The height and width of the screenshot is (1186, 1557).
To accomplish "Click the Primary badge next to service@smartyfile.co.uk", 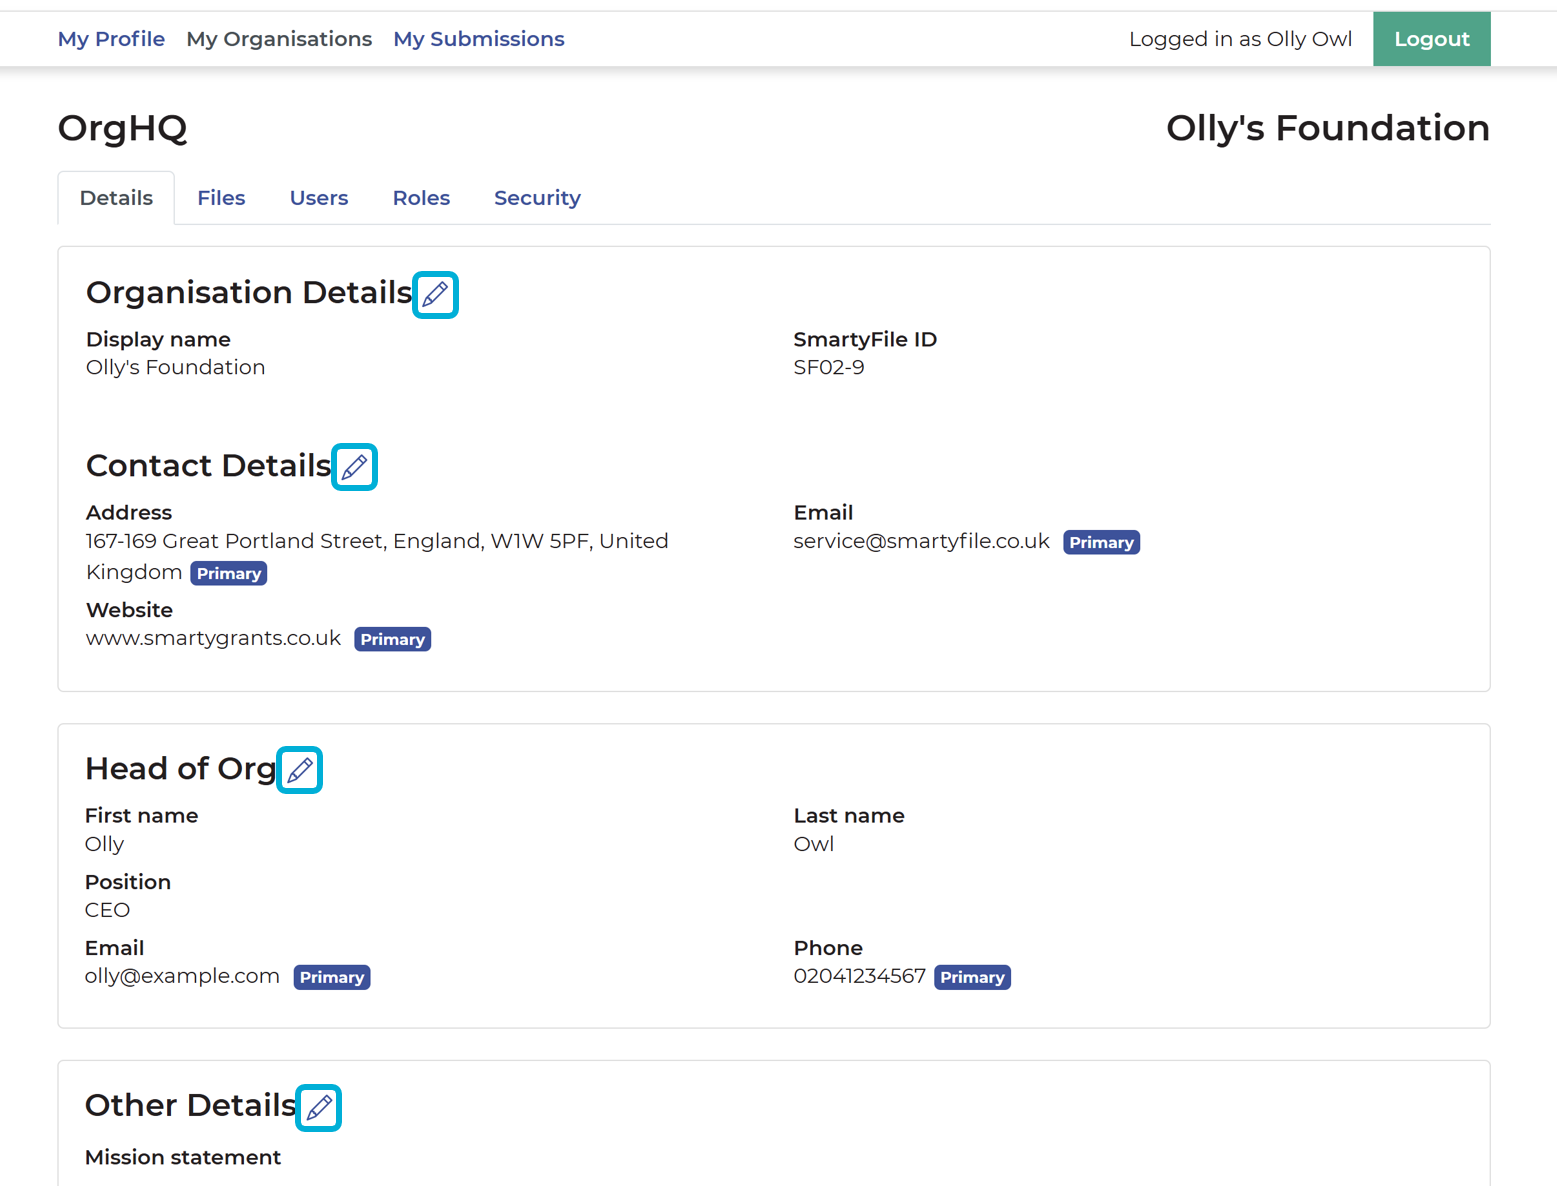I will tap(1101, 541).
